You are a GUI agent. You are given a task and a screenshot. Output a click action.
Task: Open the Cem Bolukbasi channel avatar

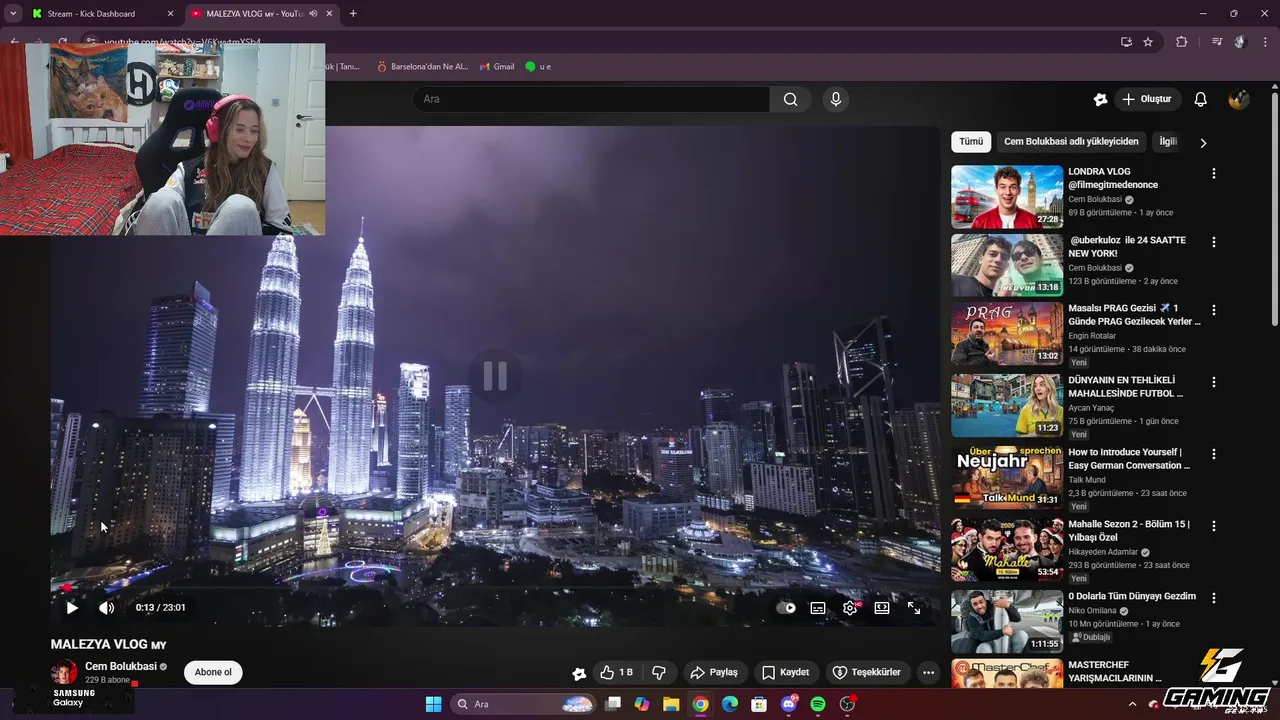click(x=64, y=671)
